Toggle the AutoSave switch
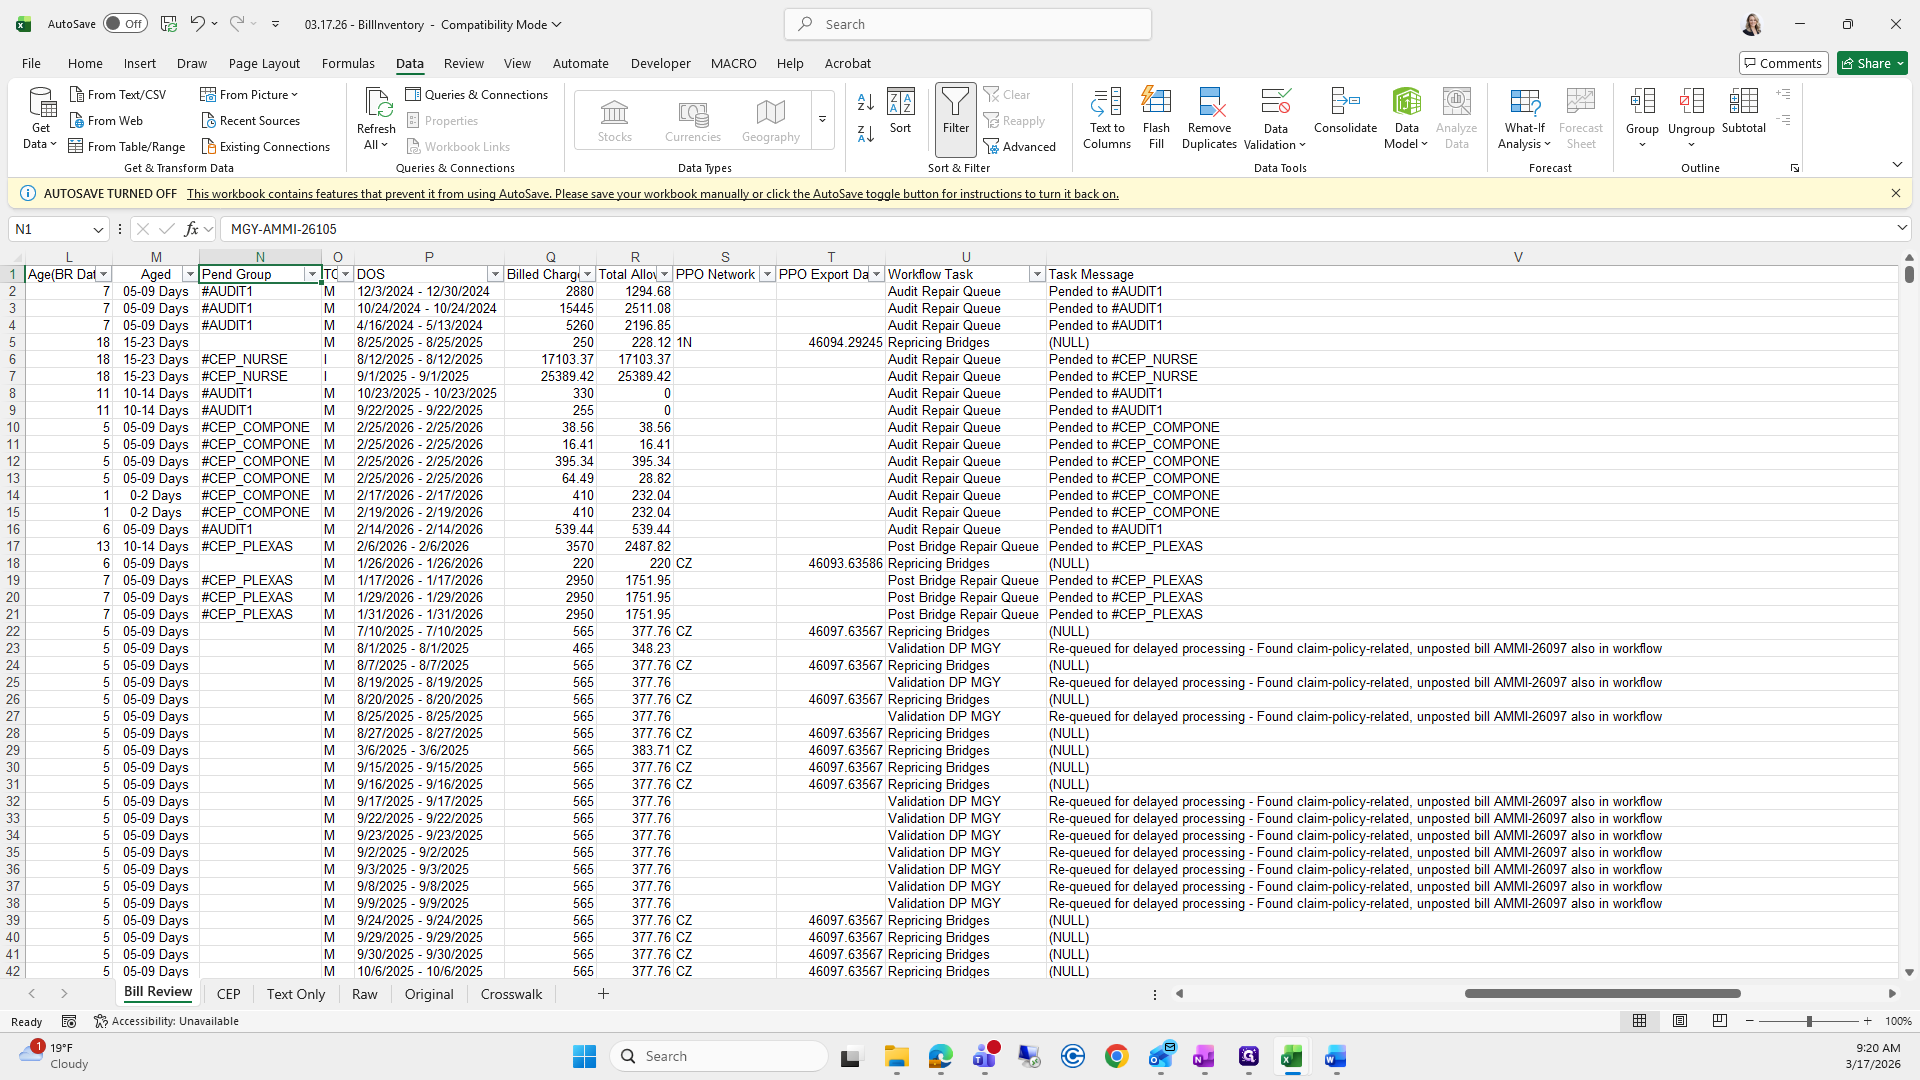The width and height of the screenshot is (1920, 1080). pyautogui.click(x=125, y=24)
